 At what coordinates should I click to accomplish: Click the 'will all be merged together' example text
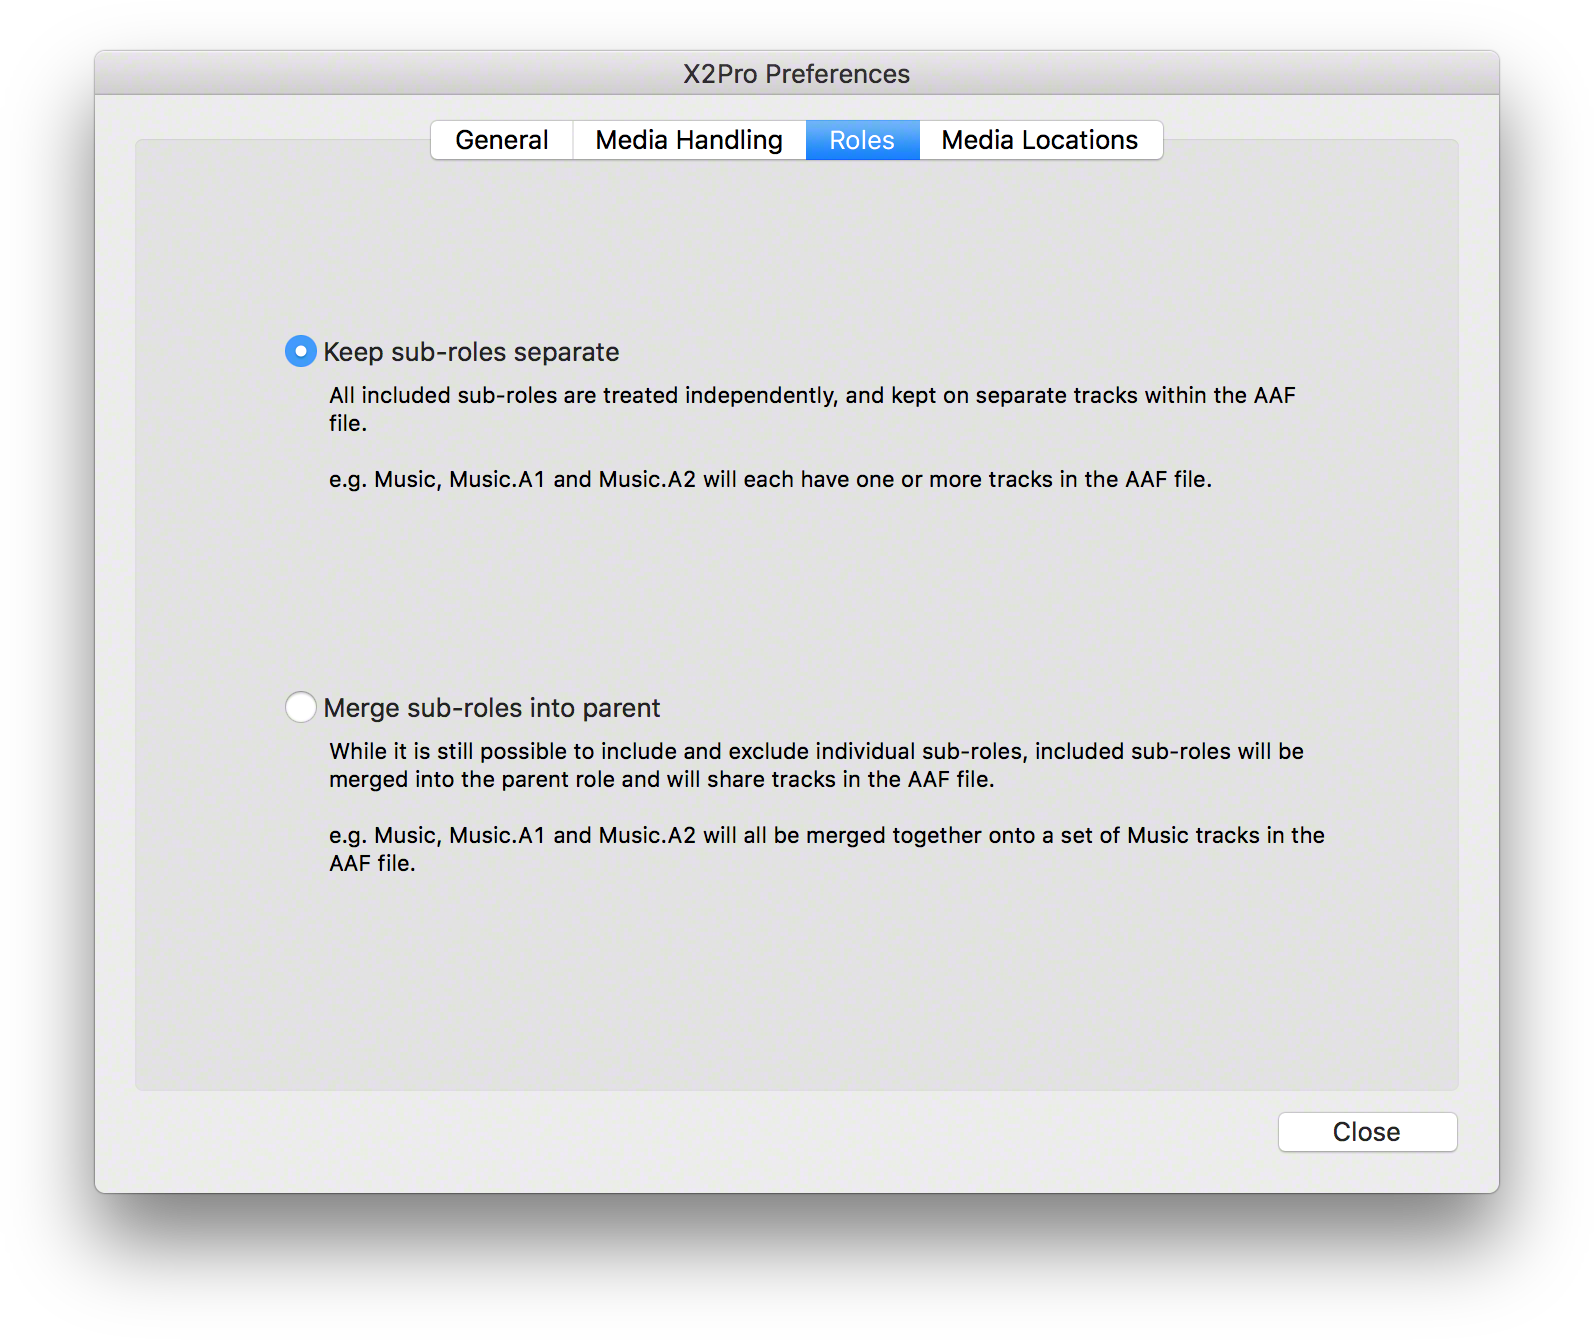coord(827,849)
